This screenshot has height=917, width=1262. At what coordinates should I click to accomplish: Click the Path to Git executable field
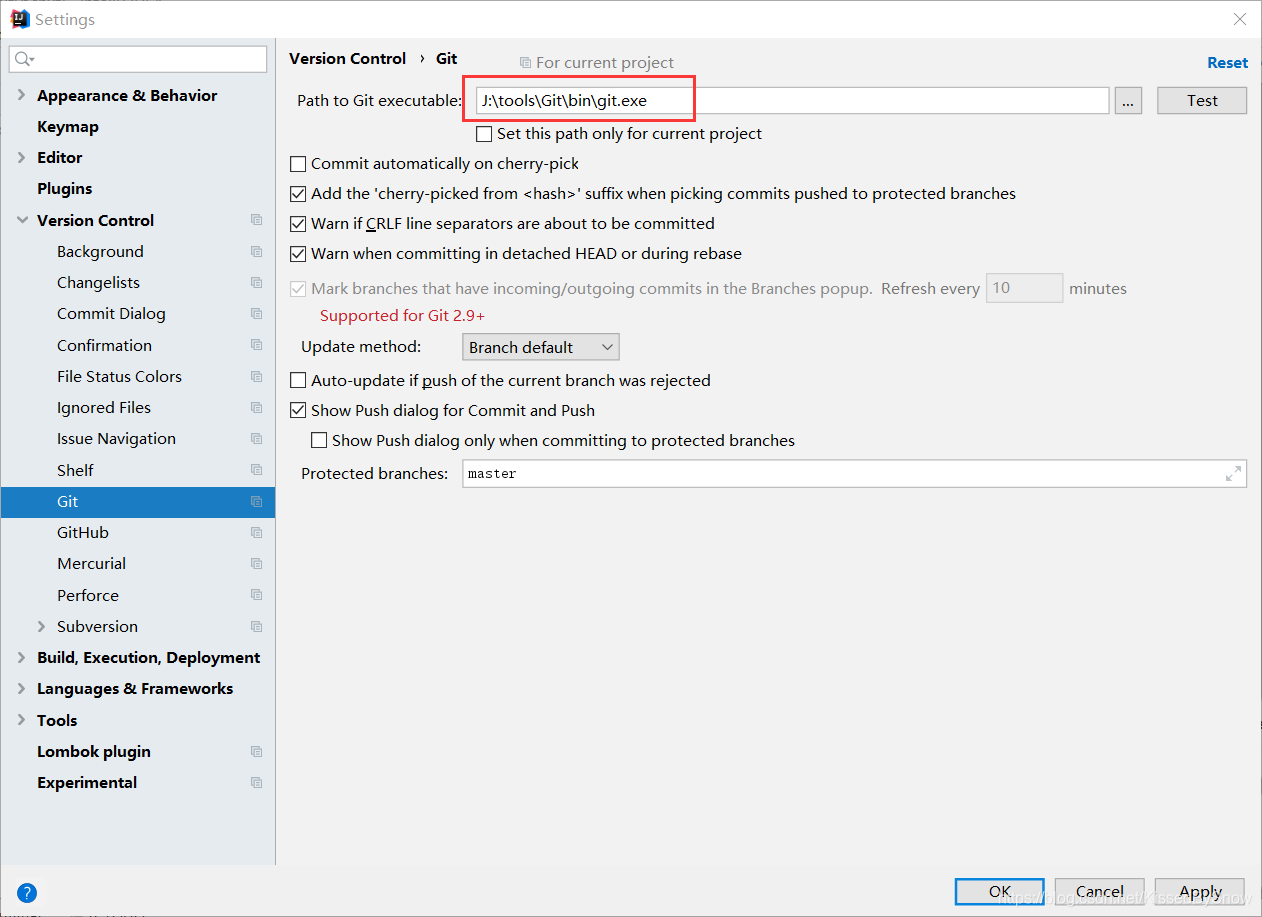[792, 100]
